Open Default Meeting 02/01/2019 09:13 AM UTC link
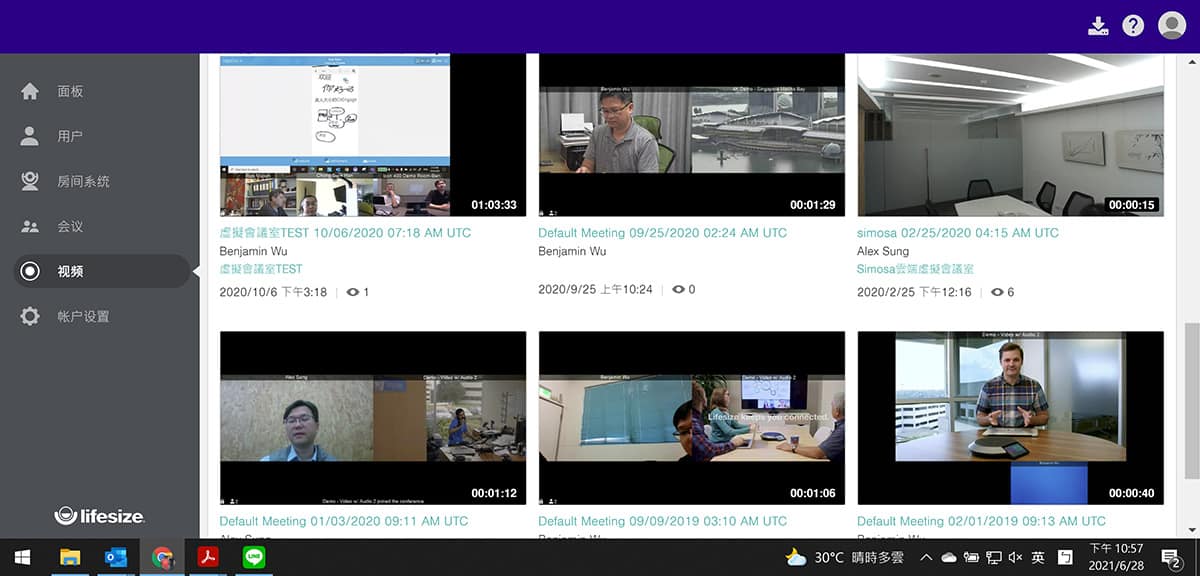 click(982, 521)
